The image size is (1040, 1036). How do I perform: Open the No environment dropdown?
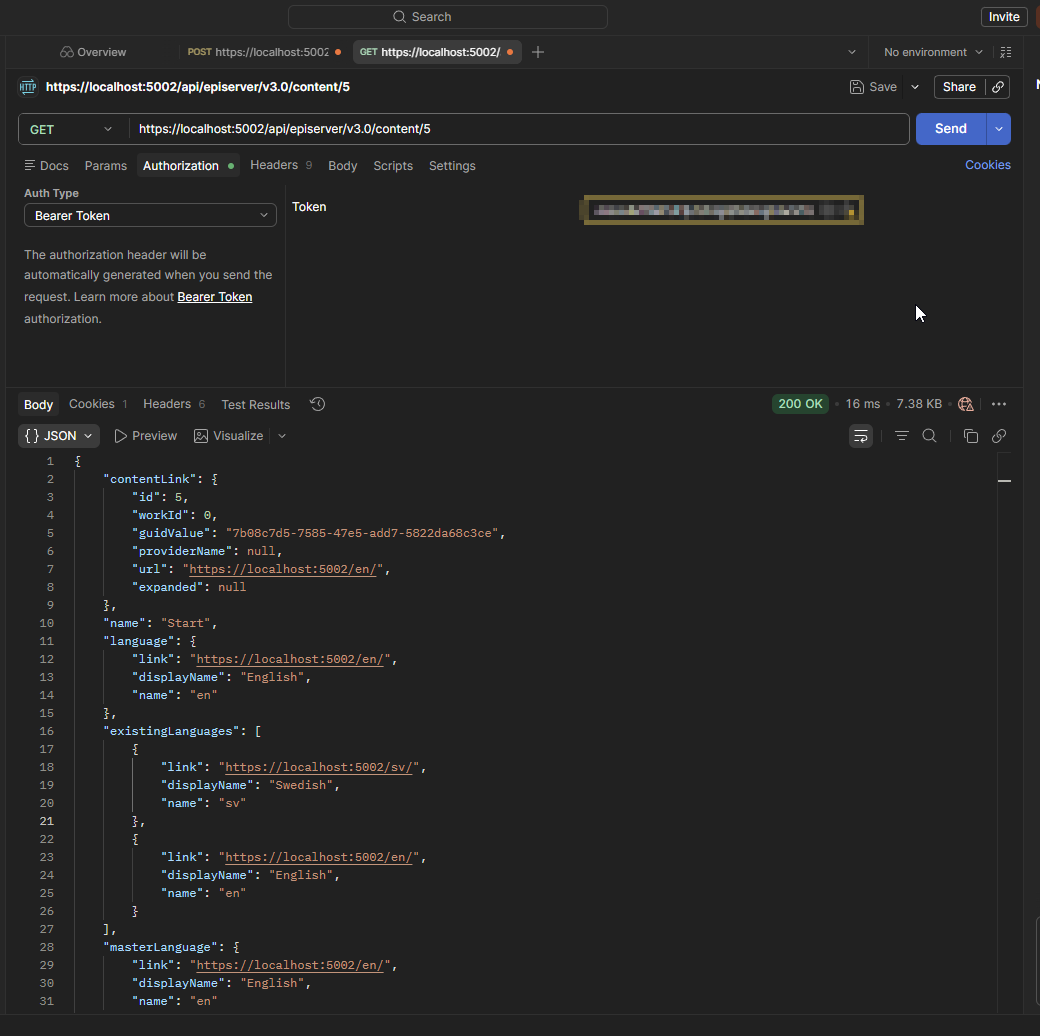933,52
